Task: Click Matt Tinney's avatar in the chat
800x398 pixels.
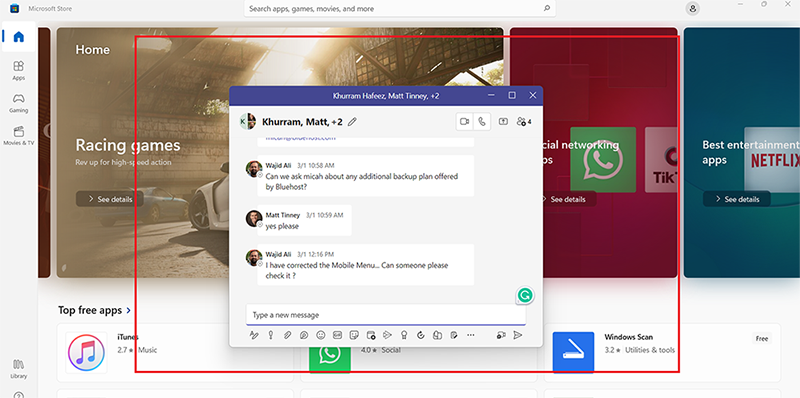Action: click(x=254, y=218)
